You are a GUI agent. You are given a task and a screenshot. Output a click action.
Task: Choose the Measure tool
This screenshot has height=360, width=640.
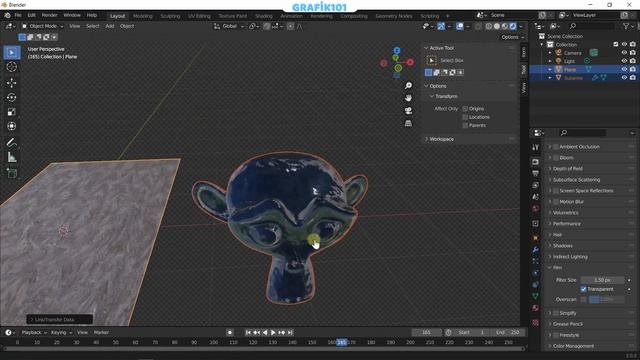tap(11, 157)
